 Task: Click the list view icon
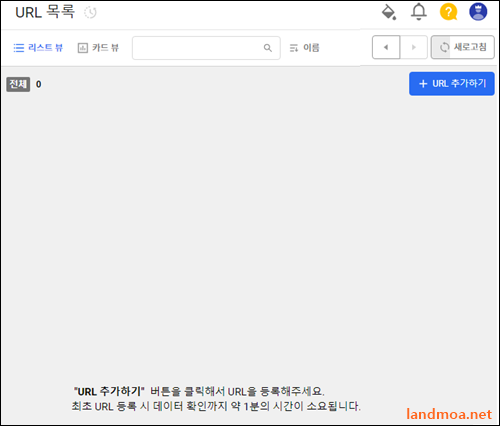tap(19, 48)
